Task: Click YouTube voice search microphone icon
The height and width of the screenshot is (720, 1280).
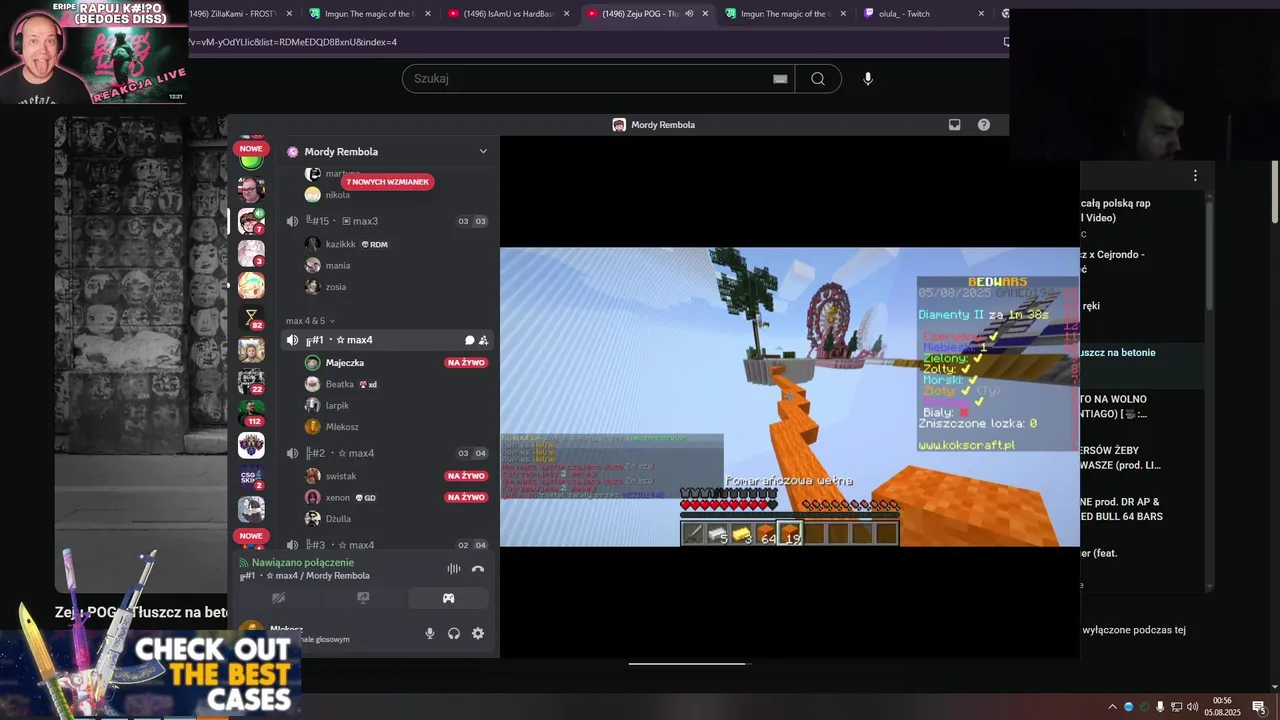Action: (x=868, y=79)
